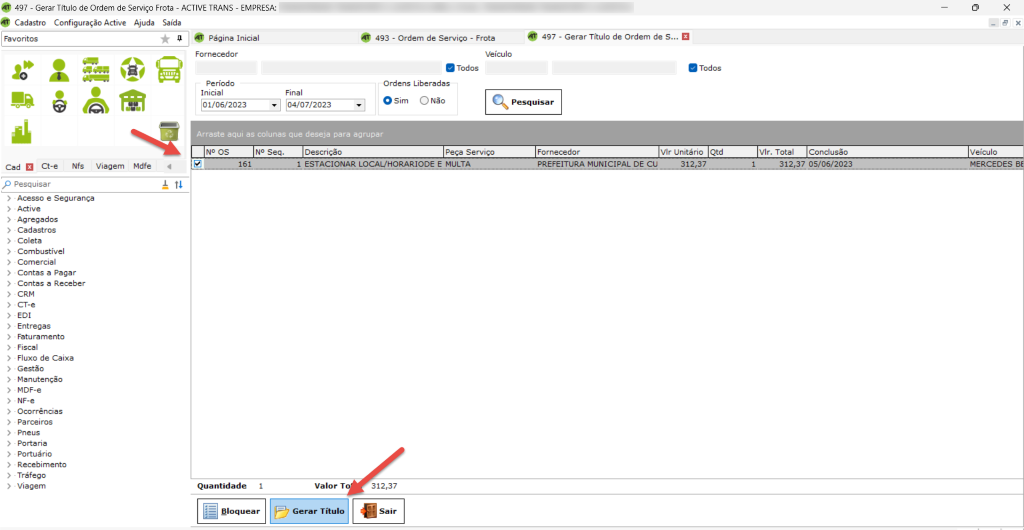The image size is (1024, 530).
Task: Open the Configuração Active menu
Action: click(x=90, y=22)
